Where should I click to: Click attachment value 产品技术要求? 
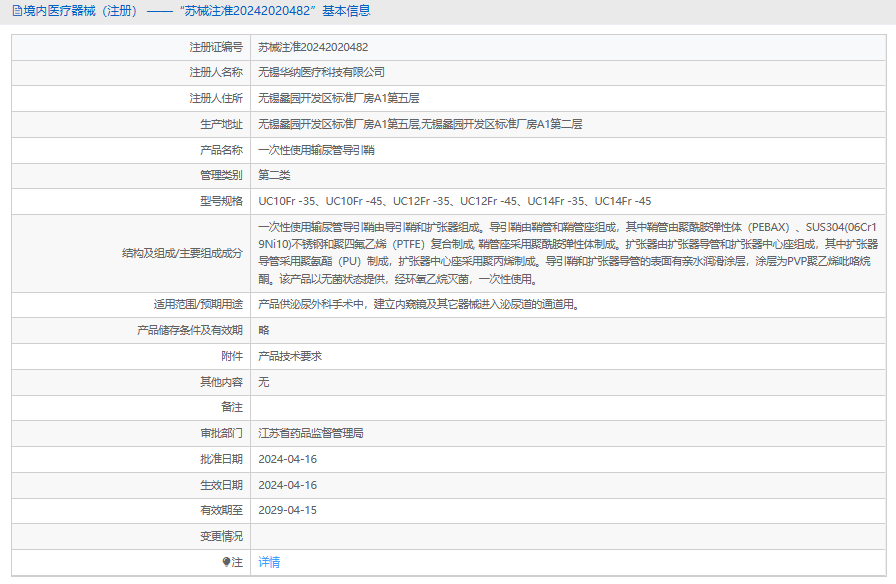[x=290, y=356]
